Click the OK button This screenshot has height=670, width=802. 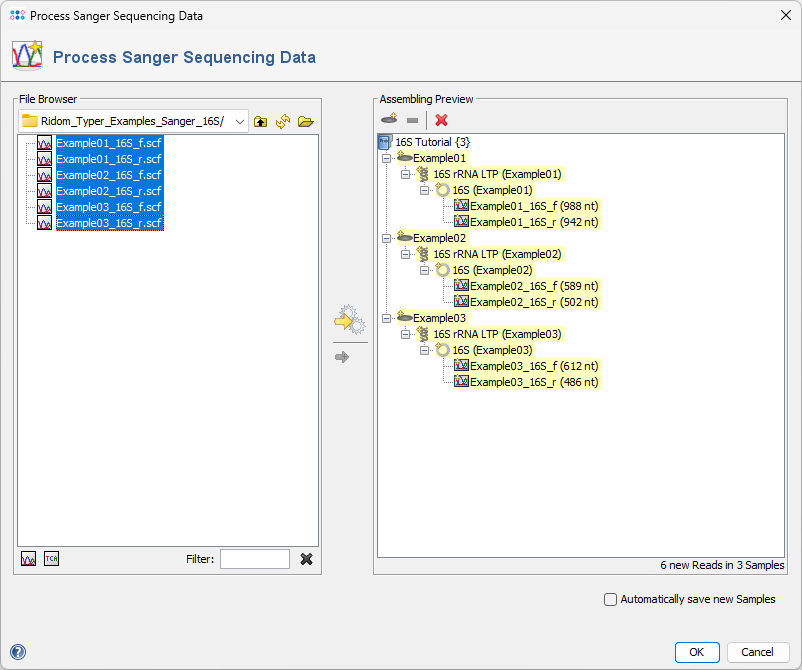point(697,652)
